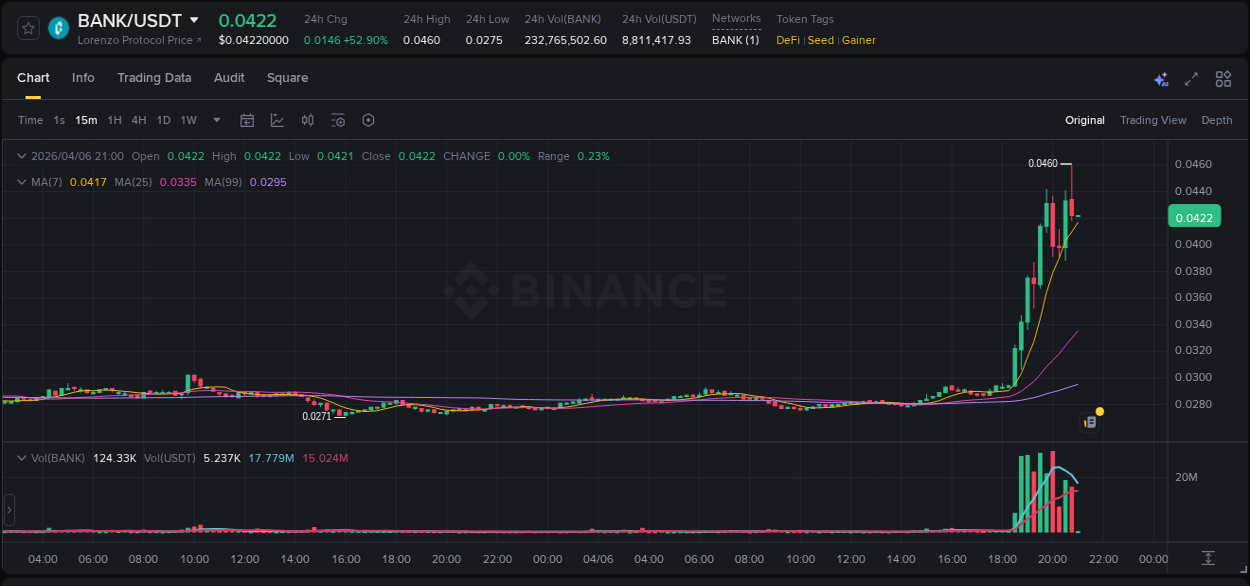Open the Gainer token tag
Viewport: 1250px width, 586px height.
pos(859,40)
